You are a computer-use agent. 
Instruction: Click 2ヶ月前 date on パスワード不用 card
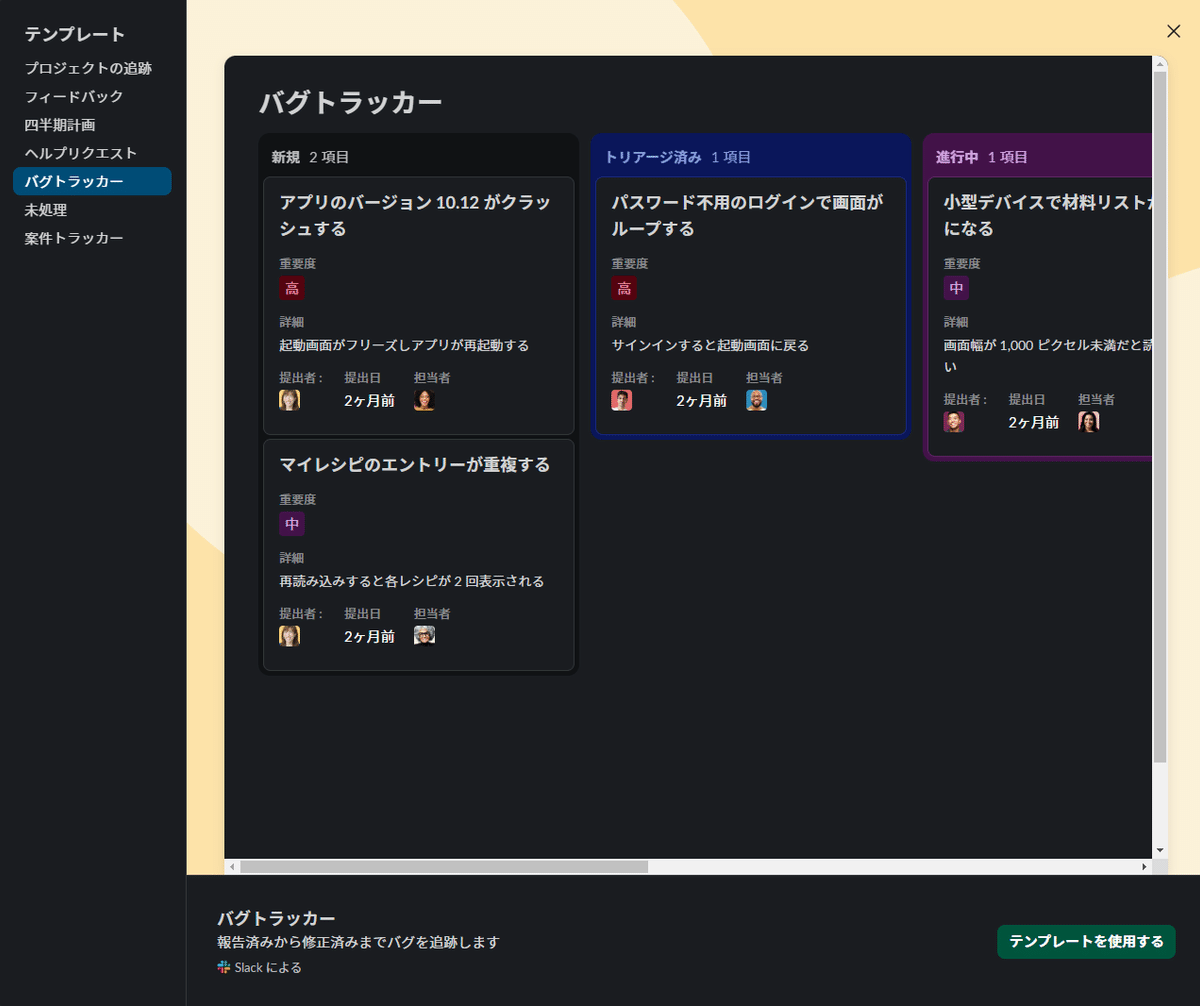(701, 400)
